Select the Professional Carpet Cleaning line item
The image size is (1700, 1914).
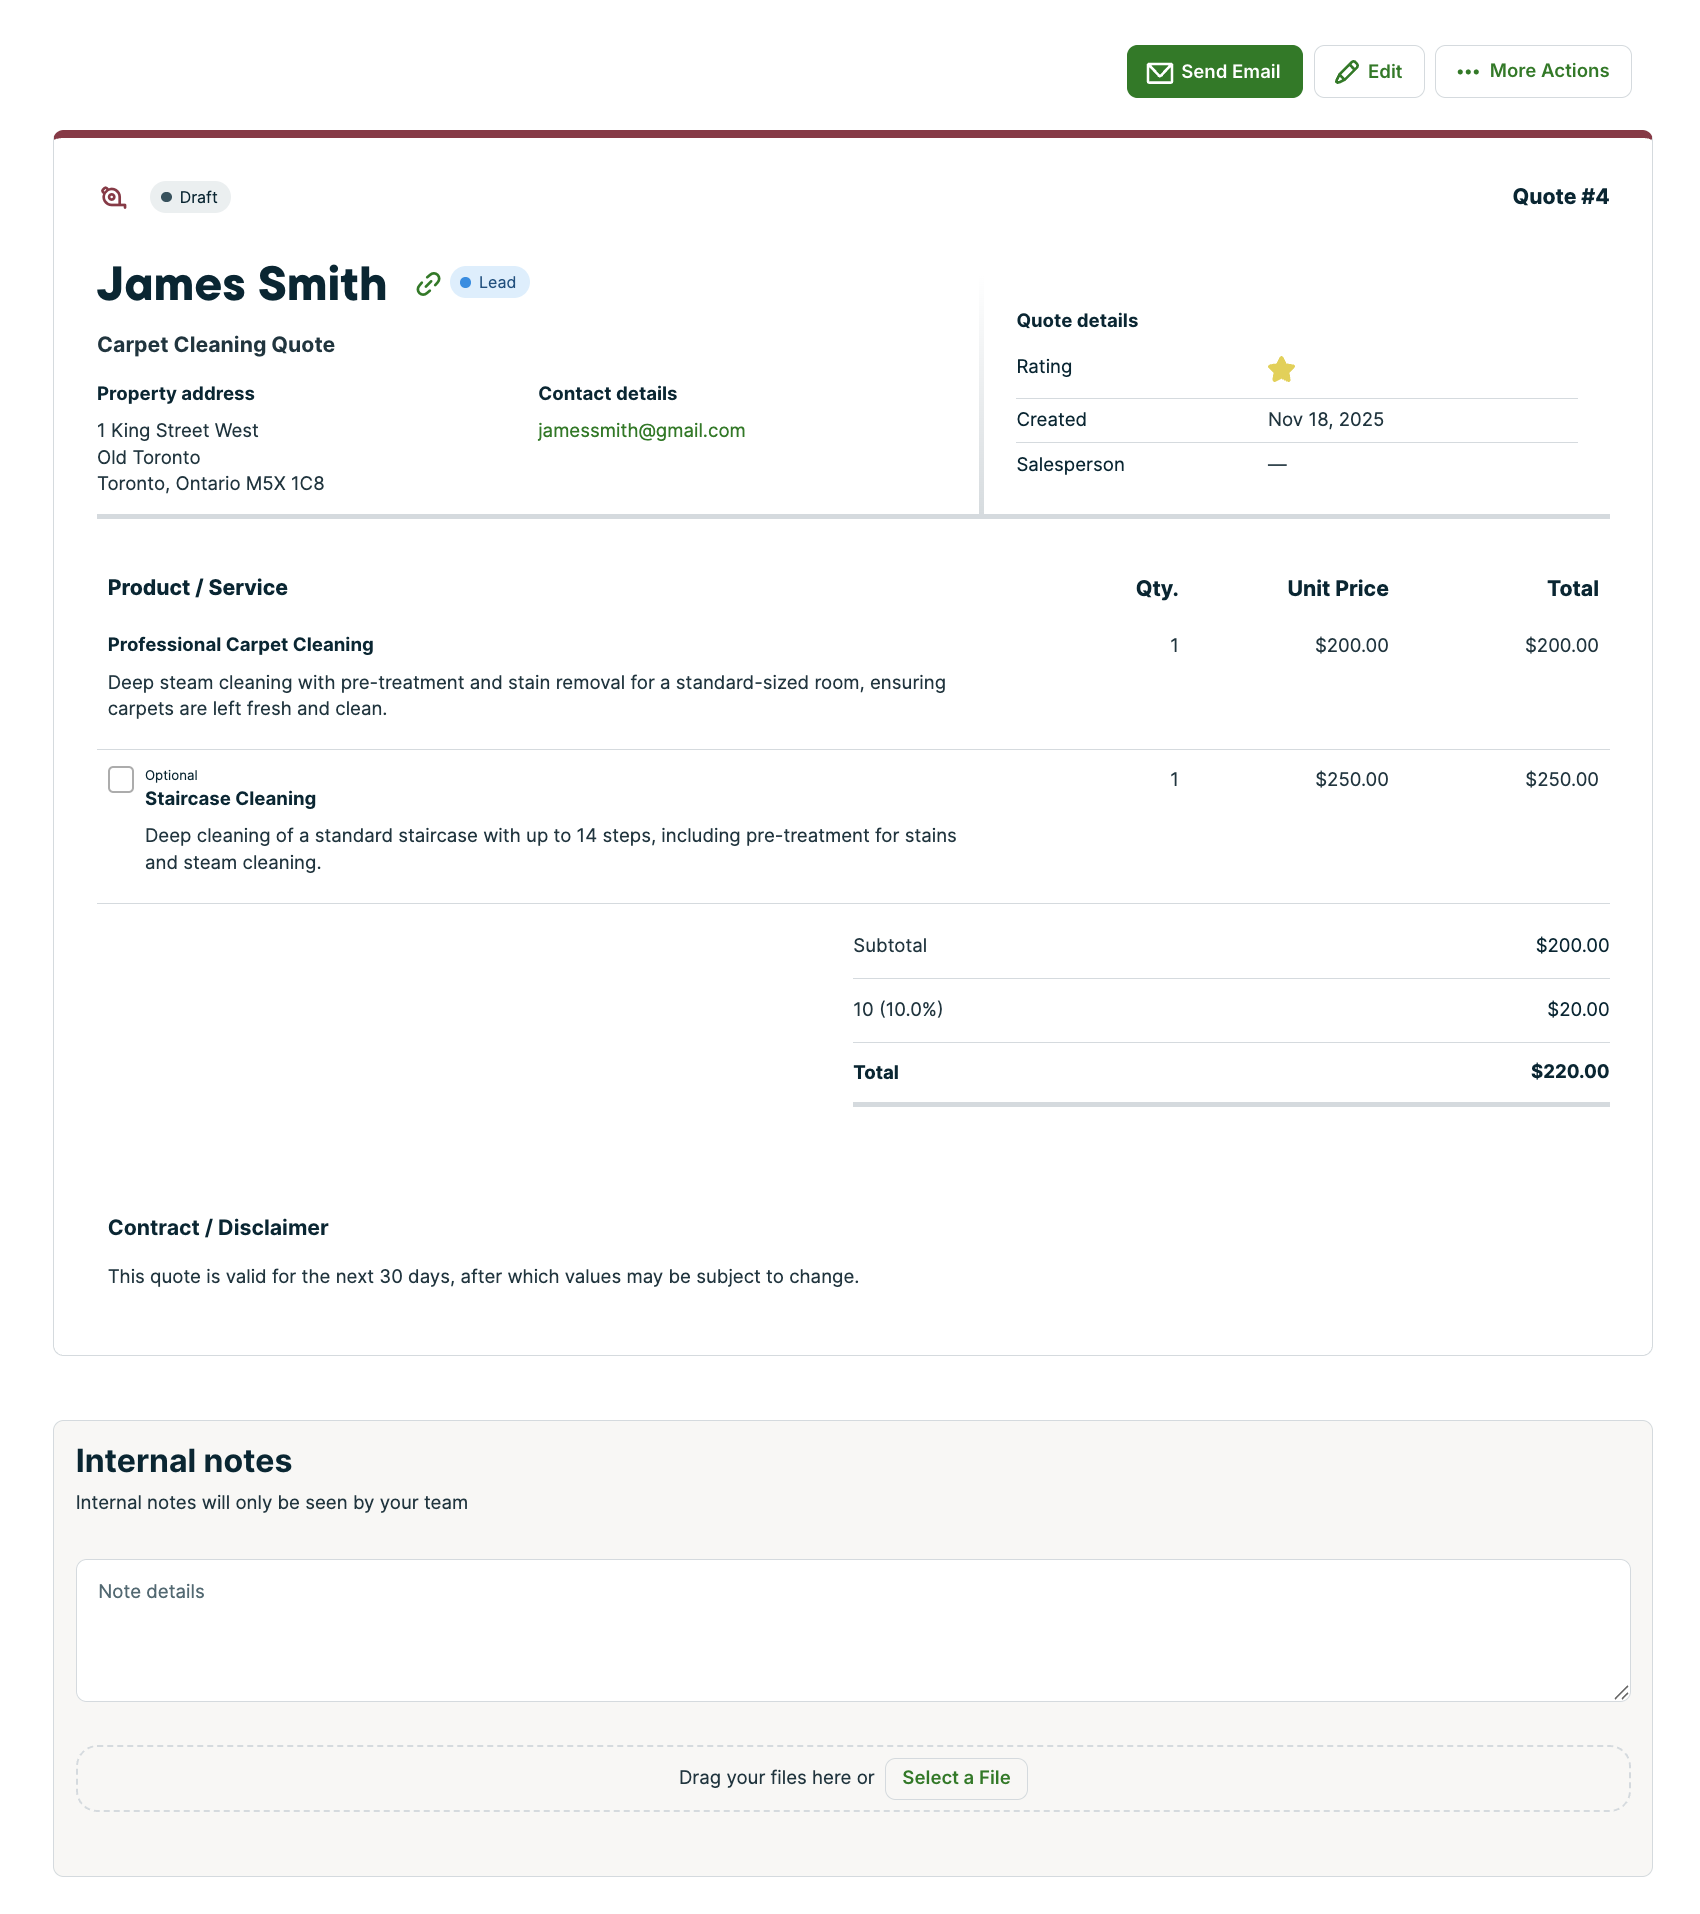pos(240,645)
